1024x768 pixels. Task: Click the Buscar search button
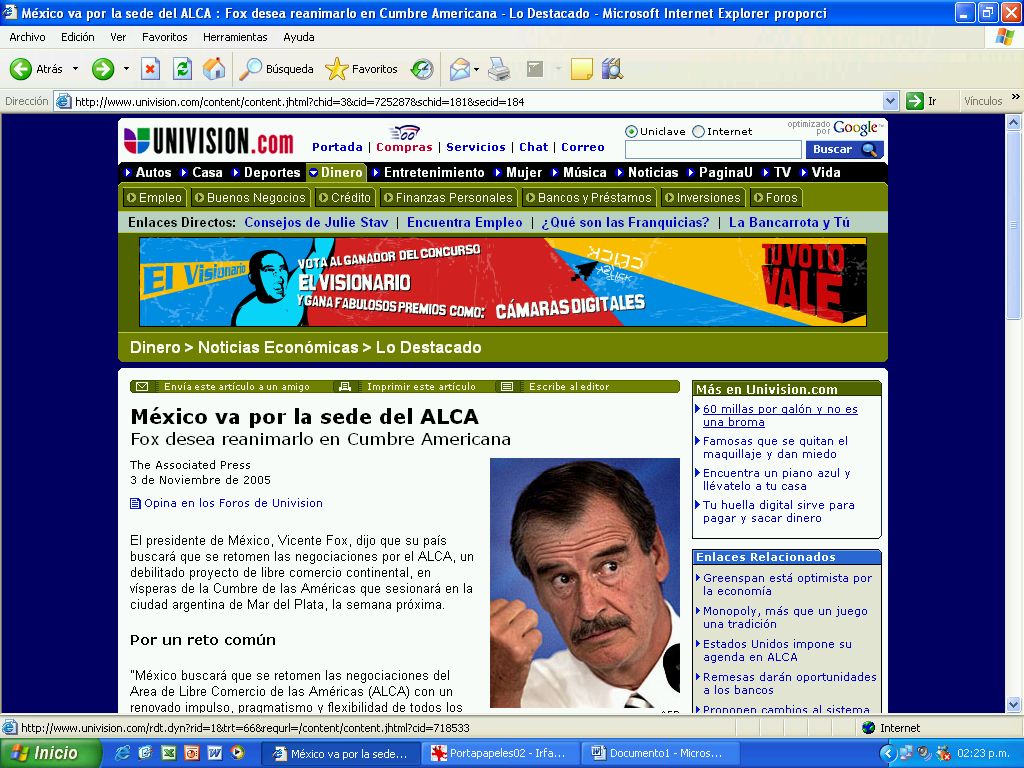[x=844, y=150]
